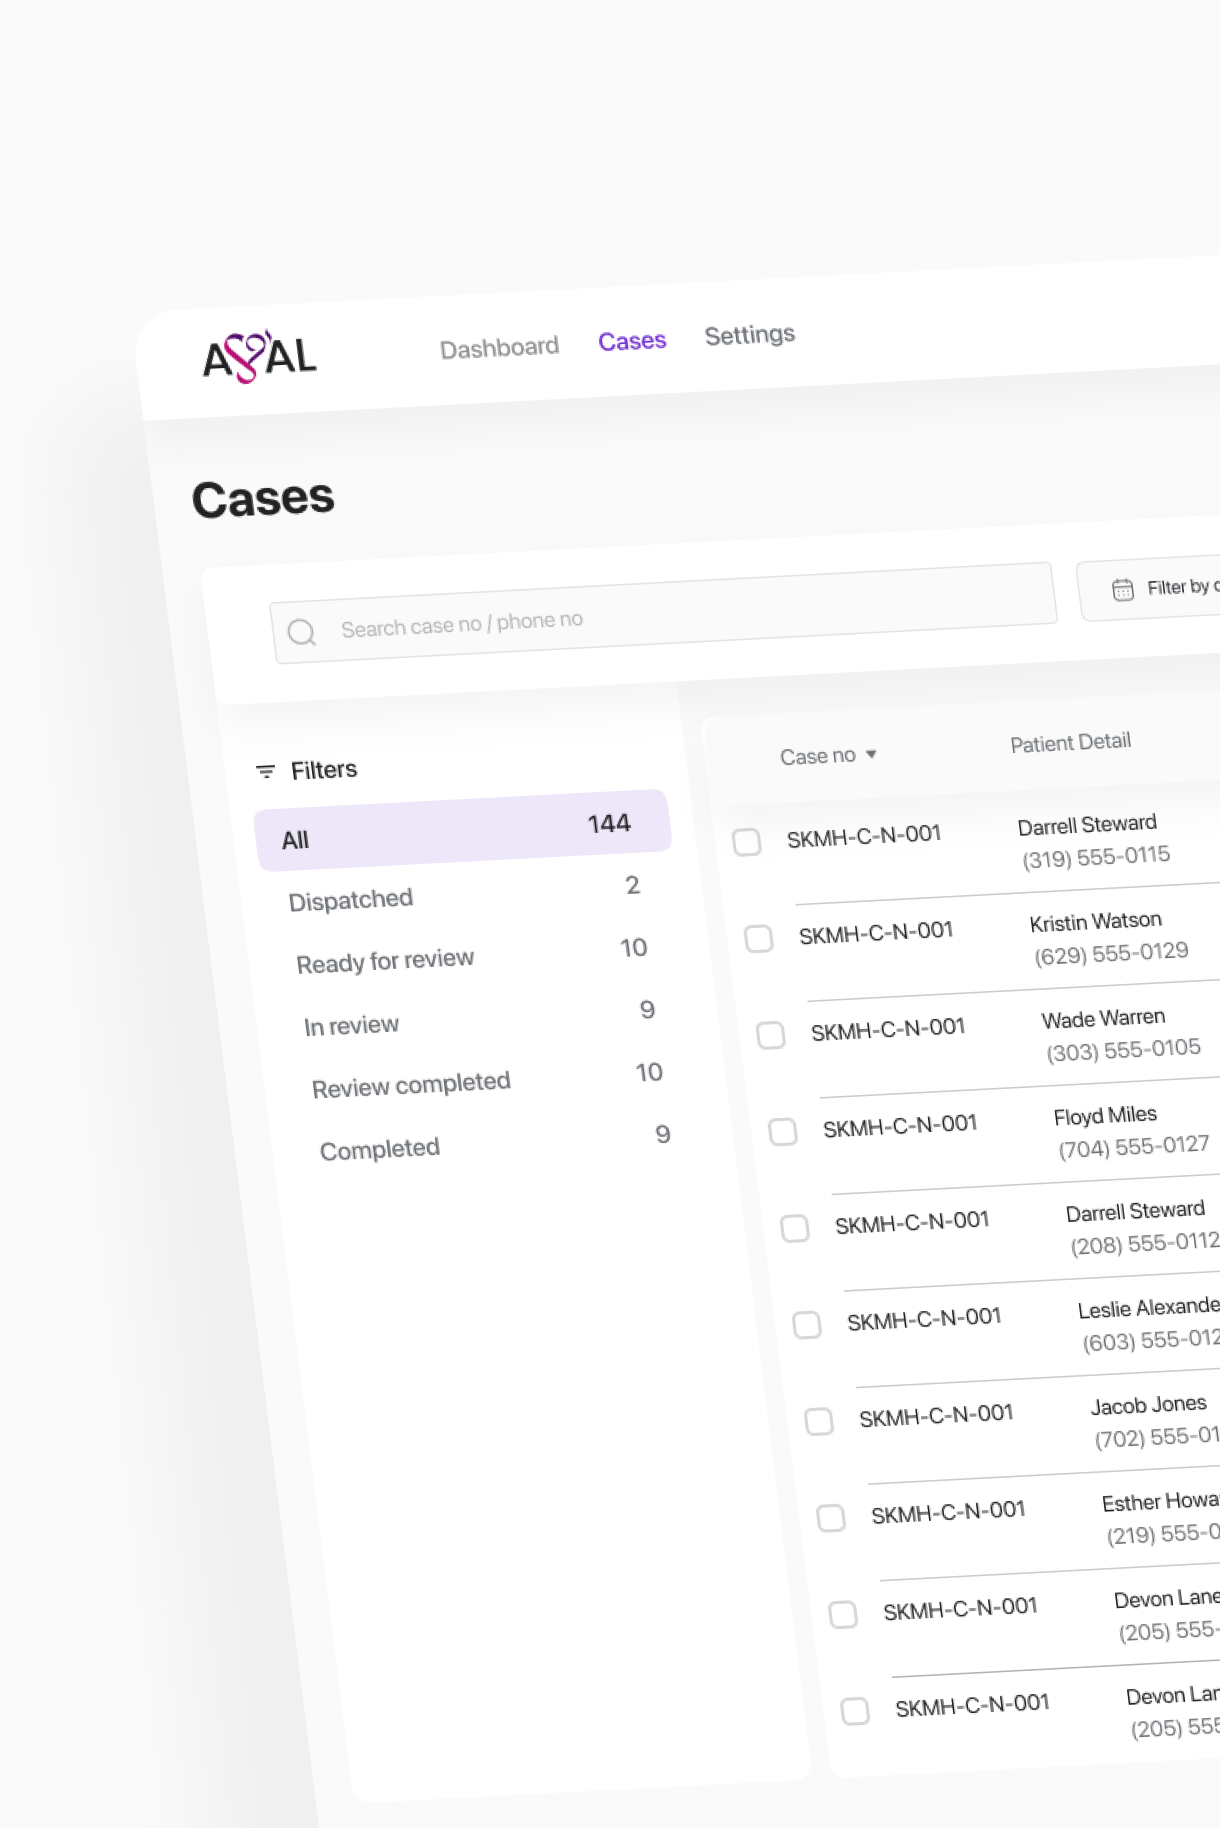The image size is (1220, 1828).
Task: Toggle the checkbox for Jacob Jones' case
Action: click(x=819, y=1421)
